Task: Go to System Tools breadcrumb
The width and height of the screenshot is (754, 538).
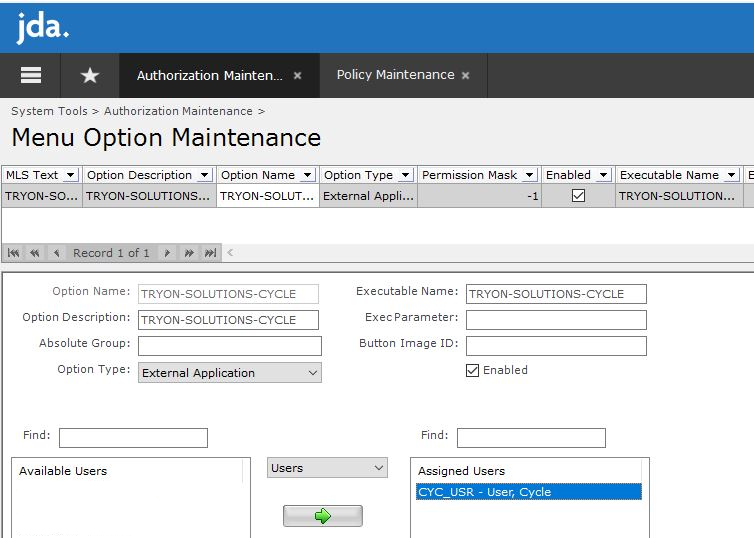Action: [x=50, y=111]
